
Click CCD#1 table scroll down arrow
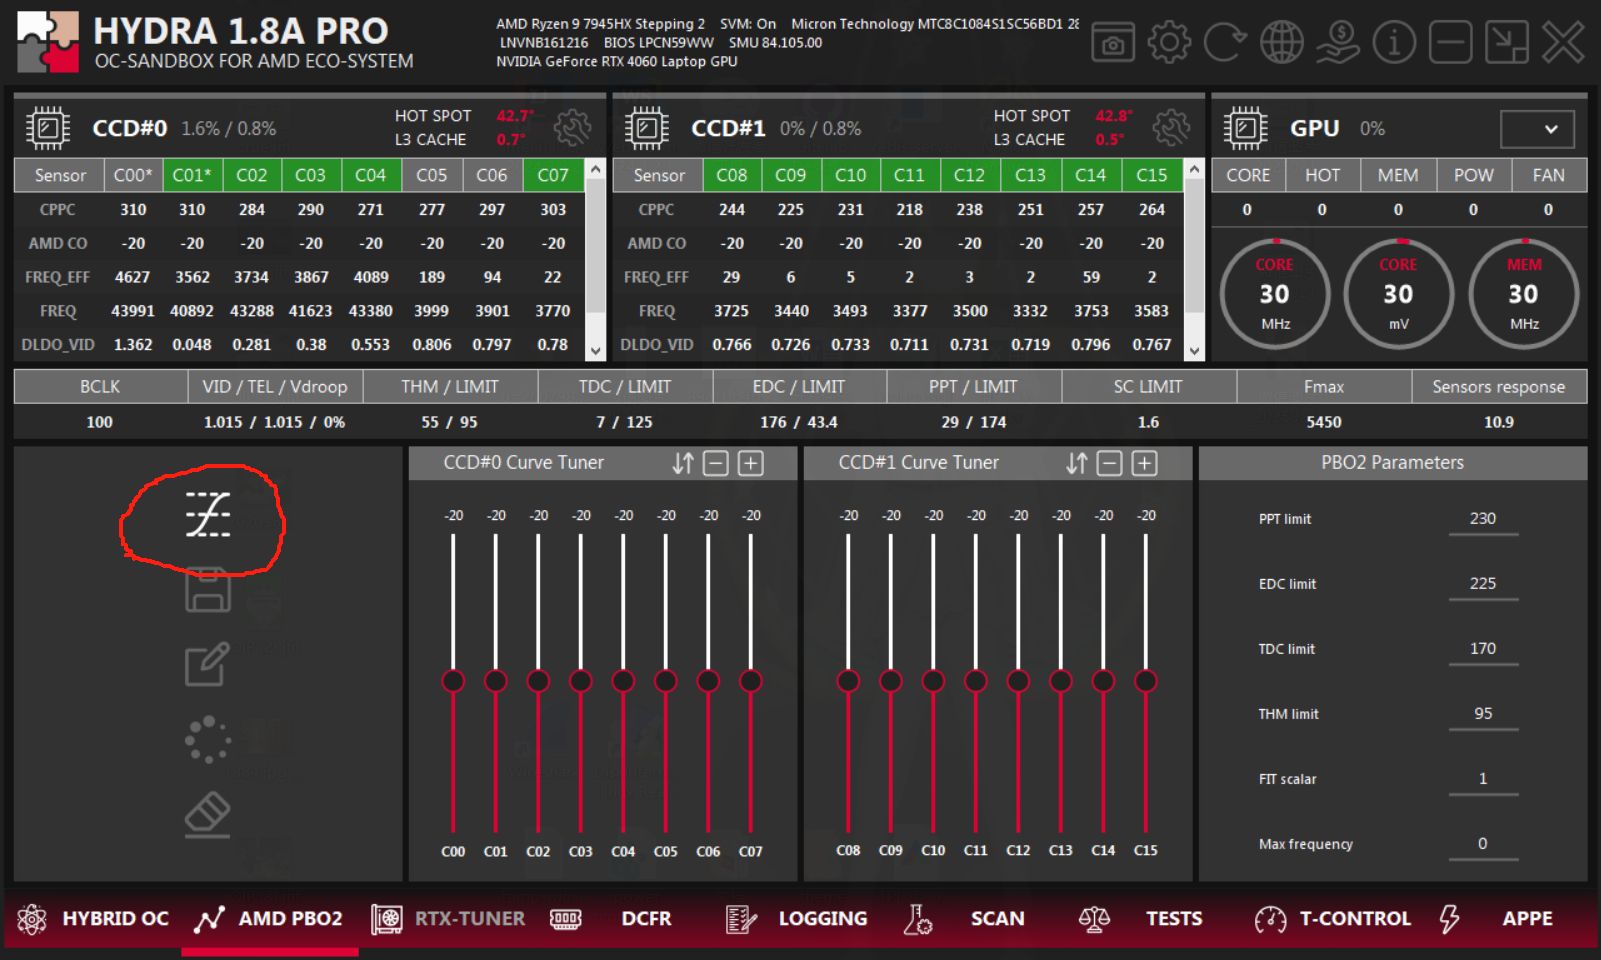1194,351
